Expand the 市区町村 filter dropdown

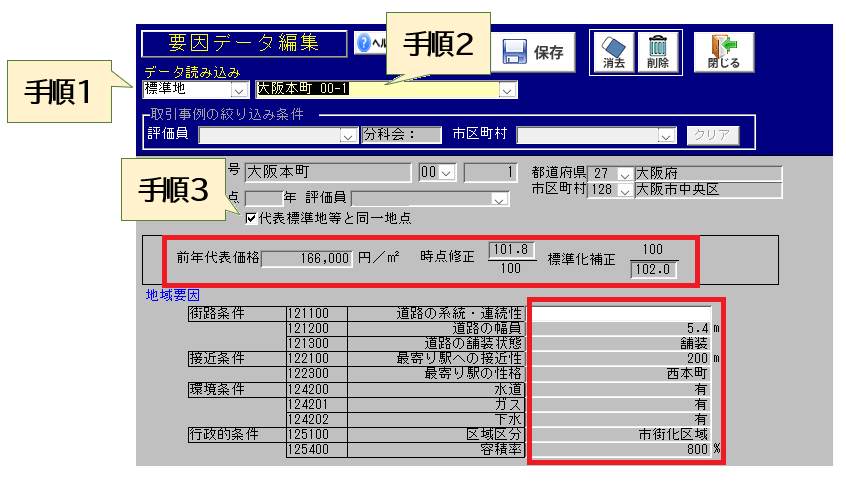tap(667, 135)
